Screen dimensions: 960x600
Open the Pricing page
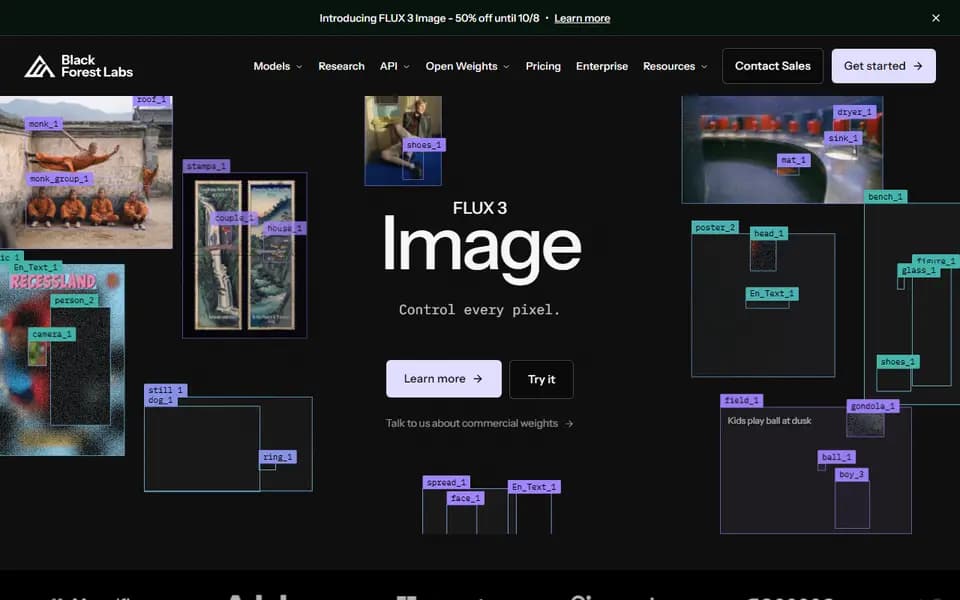click(x=543, y=66)
